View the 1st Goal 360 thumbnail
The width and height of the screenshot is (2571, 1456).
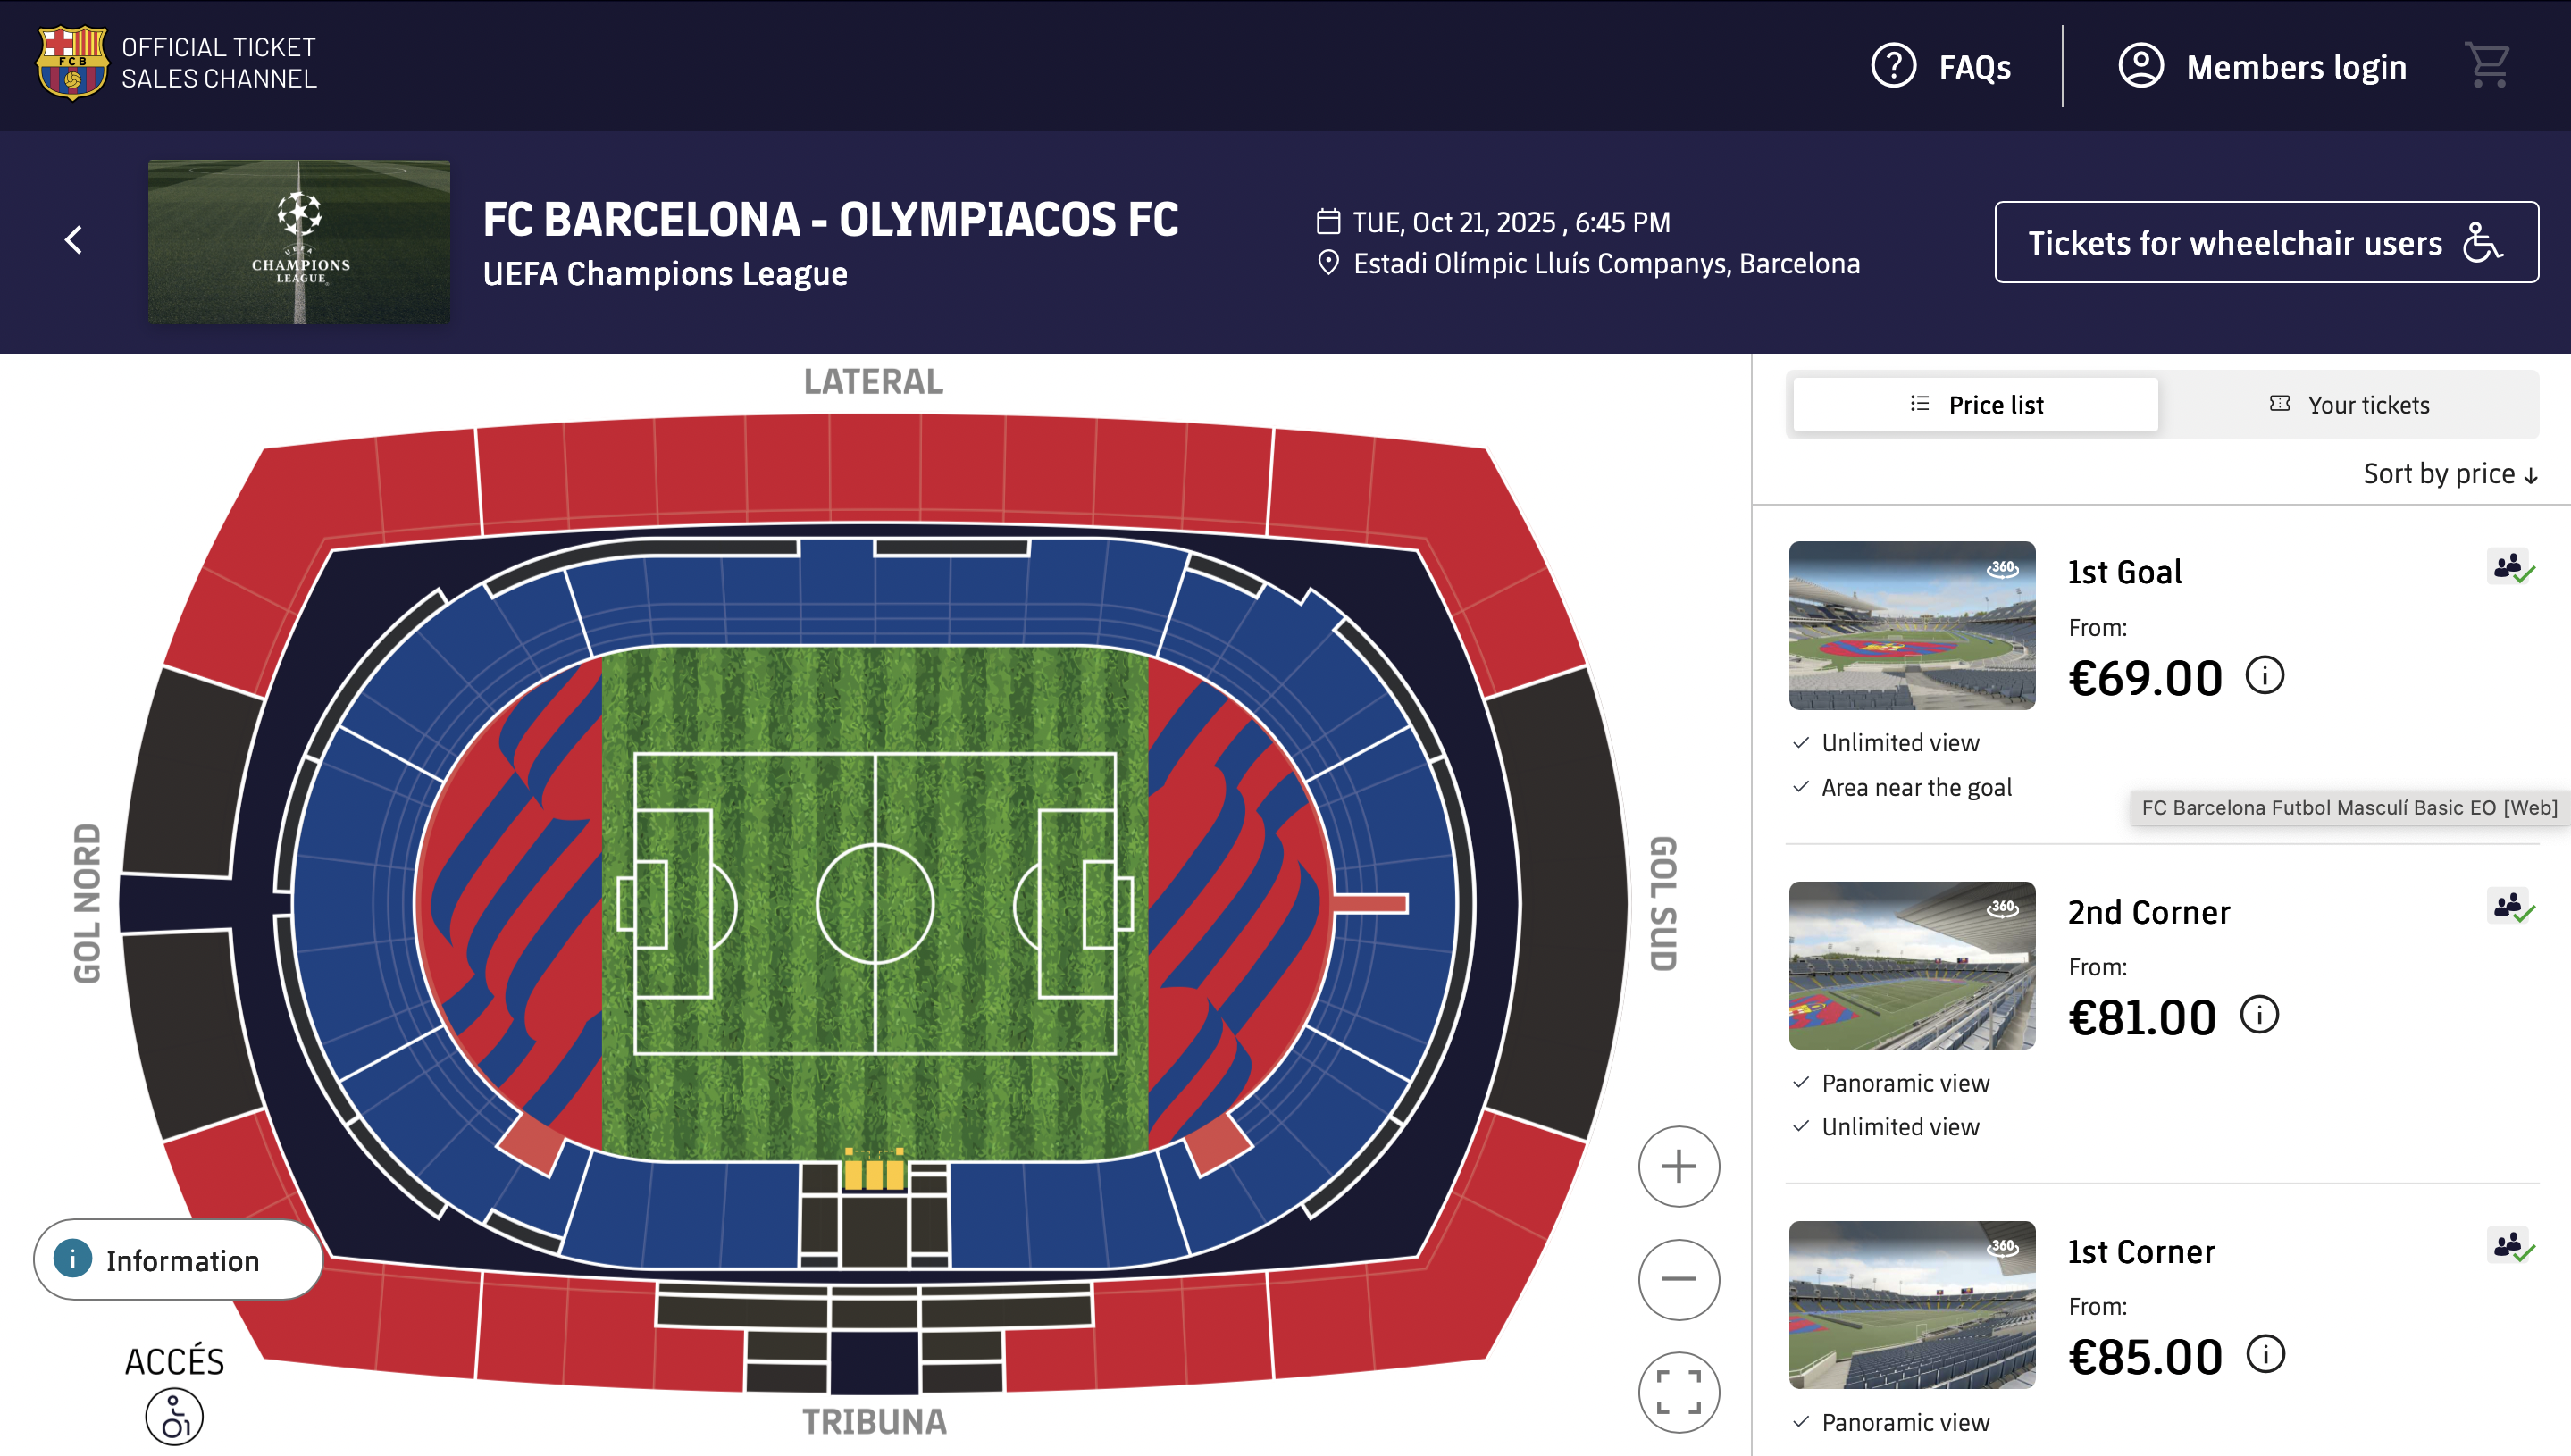pos(1911,626)
